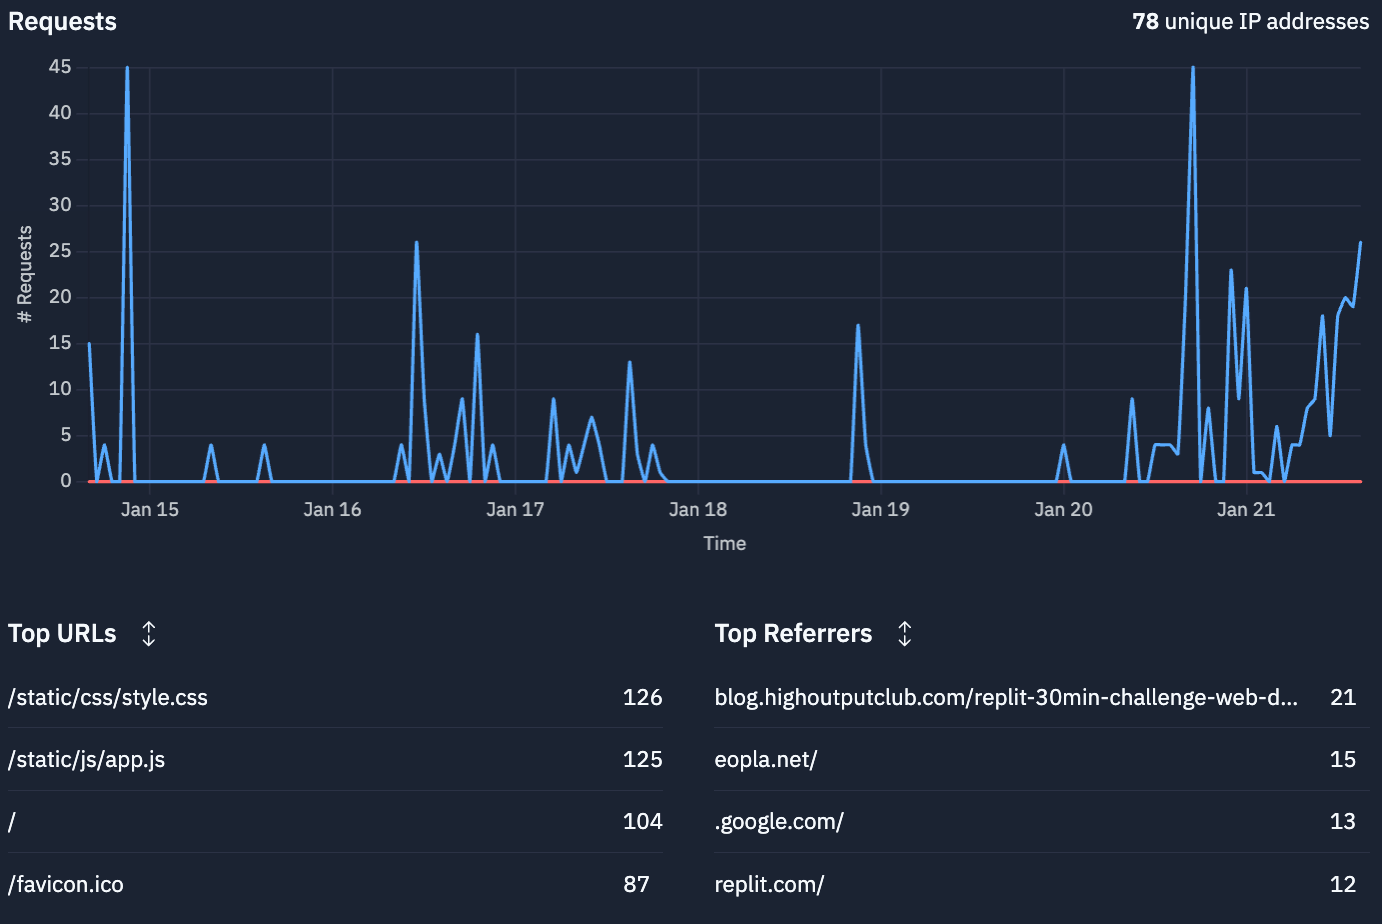Click the Top Referrers heading

(x=793, y=633)
